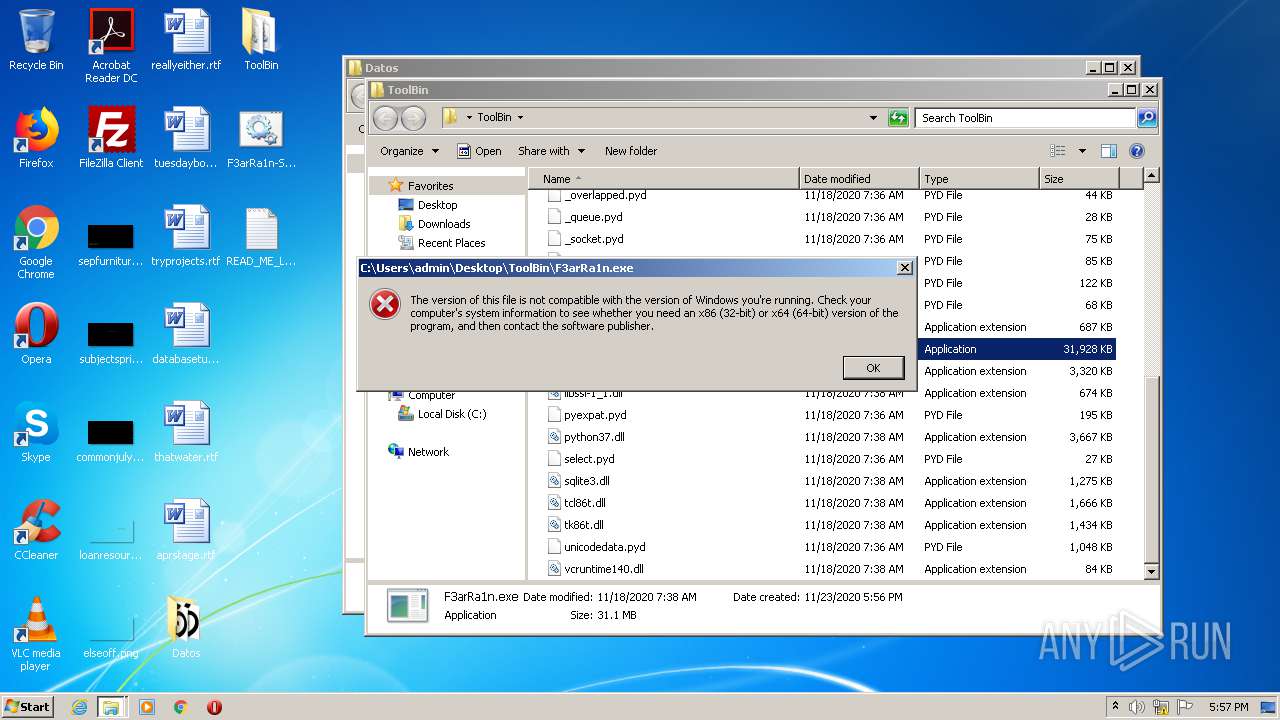
Task: Select the tk86t.dll file
Action: pos(583,525)
